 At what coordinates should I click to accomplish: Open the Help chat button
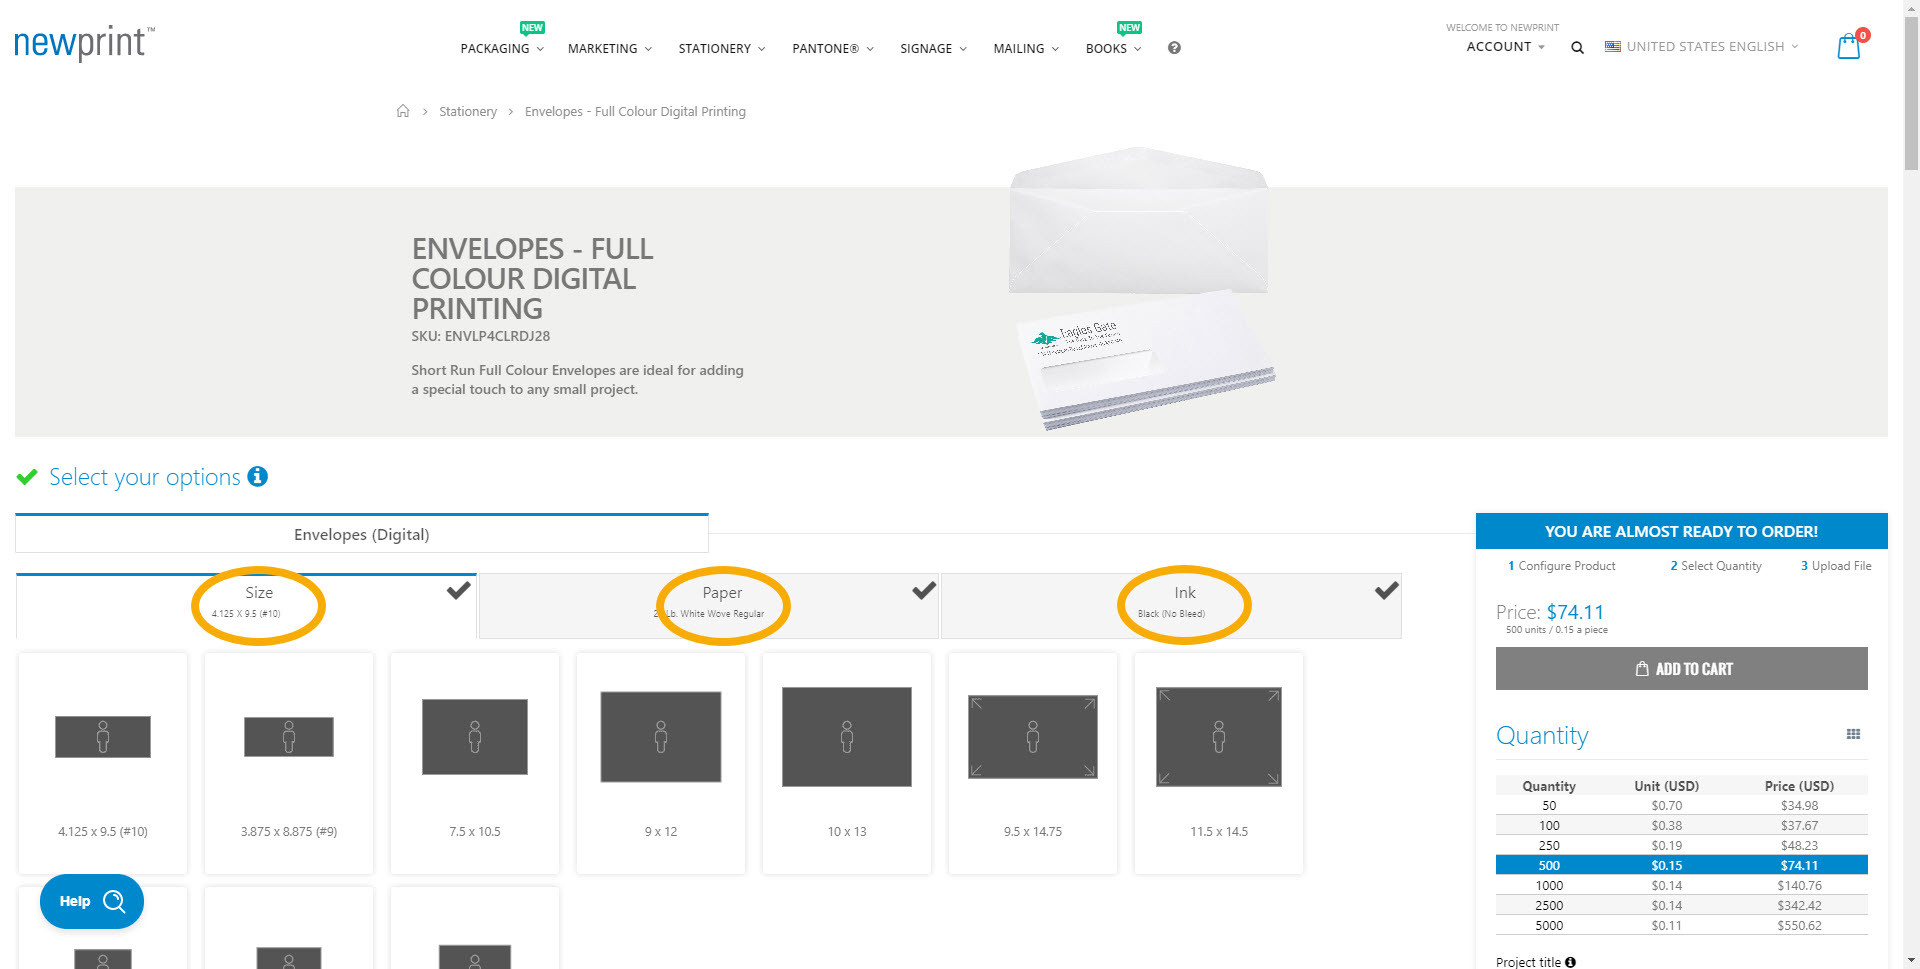tap(92, 901)
